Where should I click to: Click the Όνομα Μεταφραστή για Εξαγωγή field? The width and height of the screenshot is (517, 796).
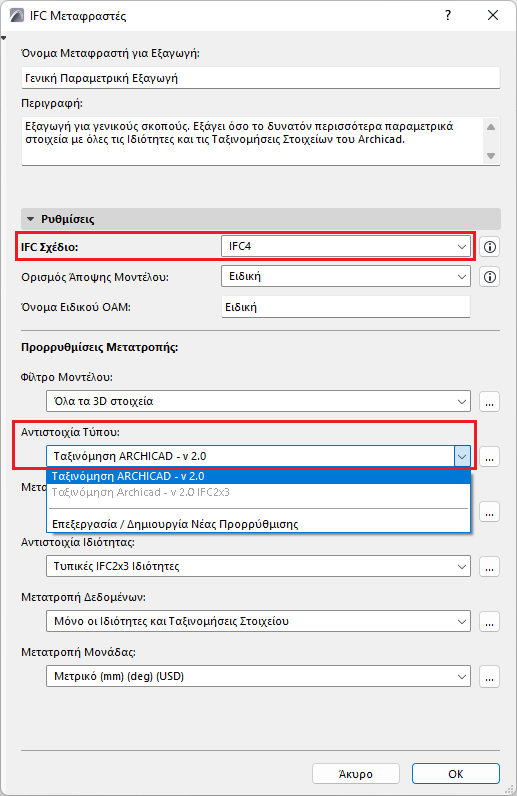tap(261, 78)
